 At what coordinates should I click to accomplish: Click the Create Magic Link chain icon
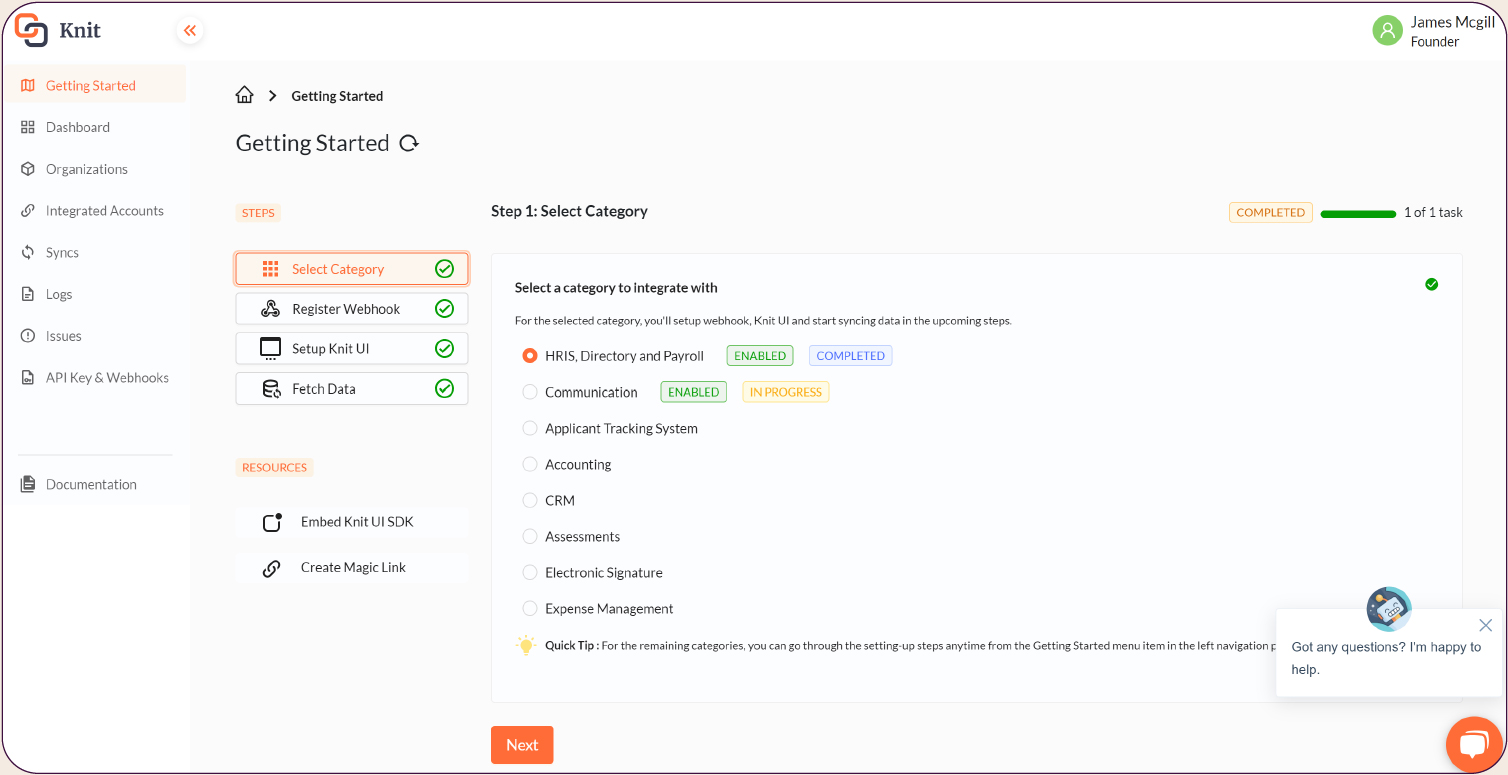click(x=271, y=568)
